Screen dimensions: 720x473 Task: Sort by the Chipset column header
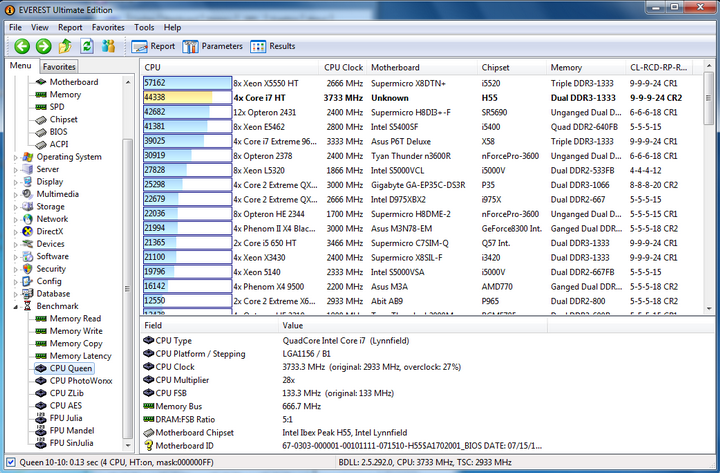click(x=512, y=68)
